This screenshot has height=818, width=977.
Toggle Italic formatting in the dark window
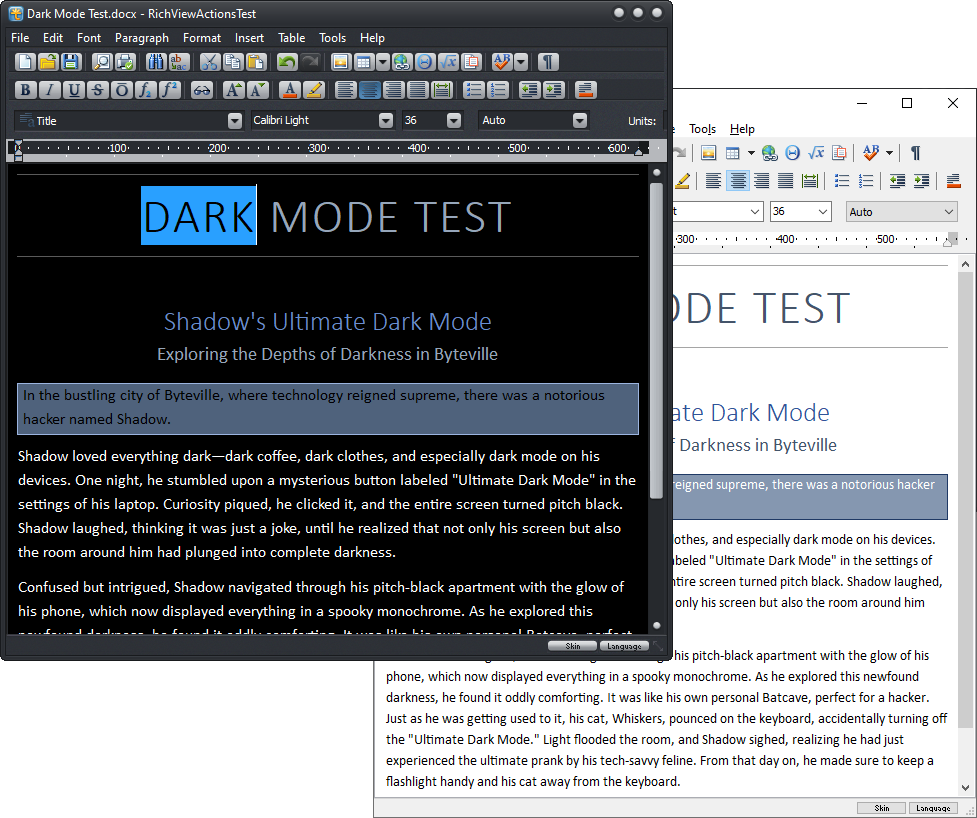pos(50,90)
